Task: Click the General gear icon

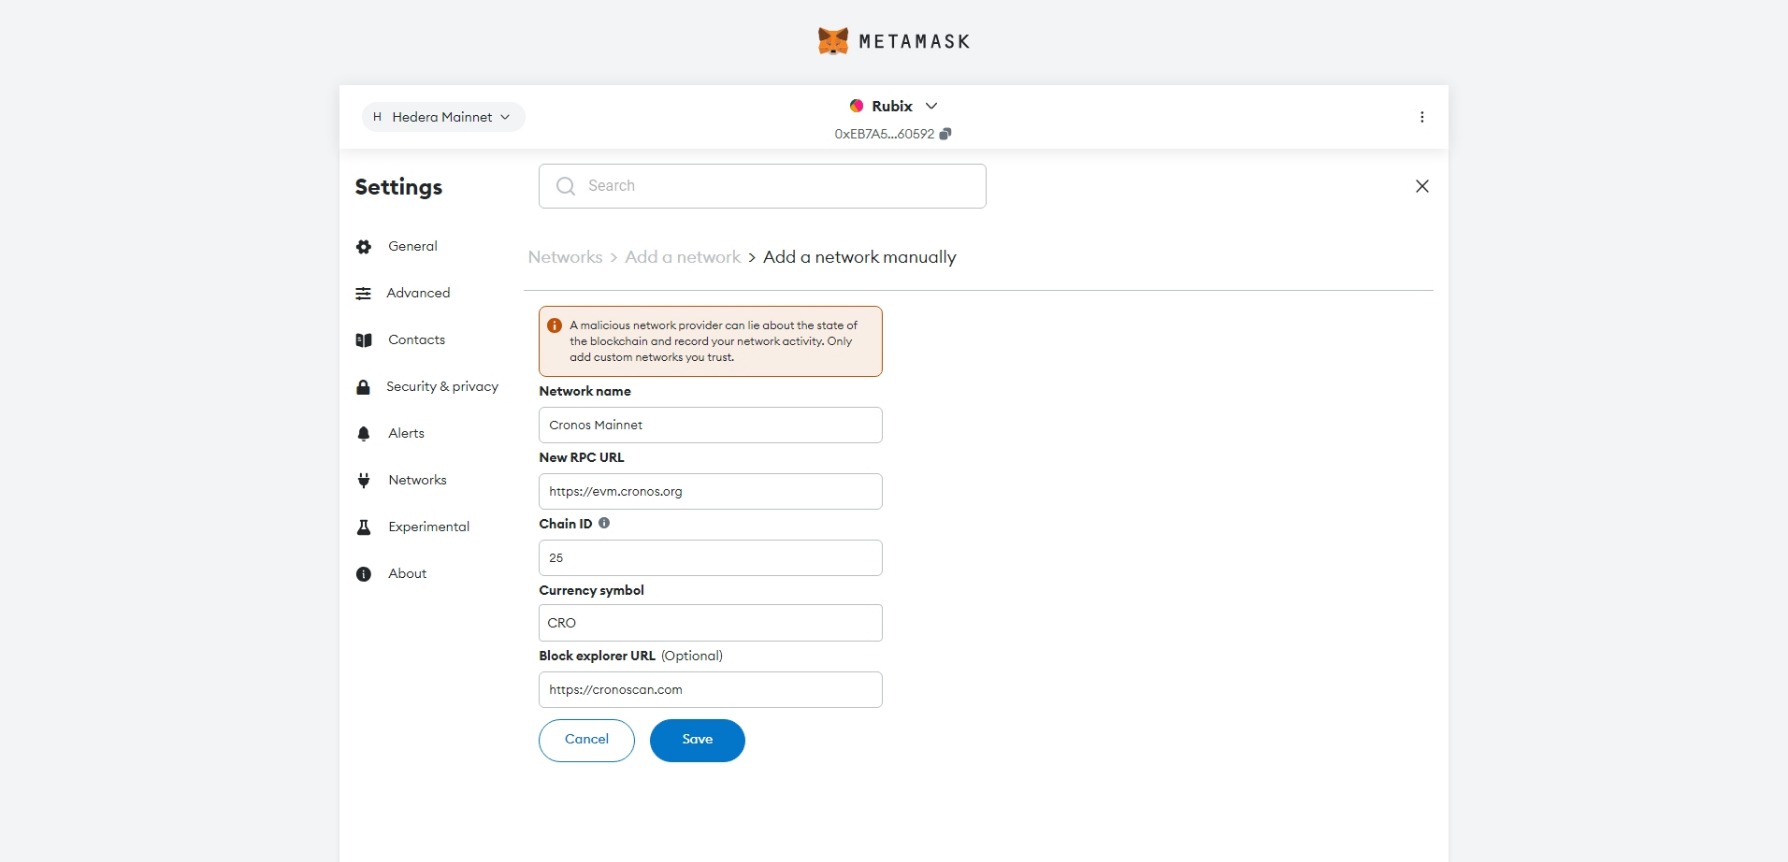Action: click(364, 247)
